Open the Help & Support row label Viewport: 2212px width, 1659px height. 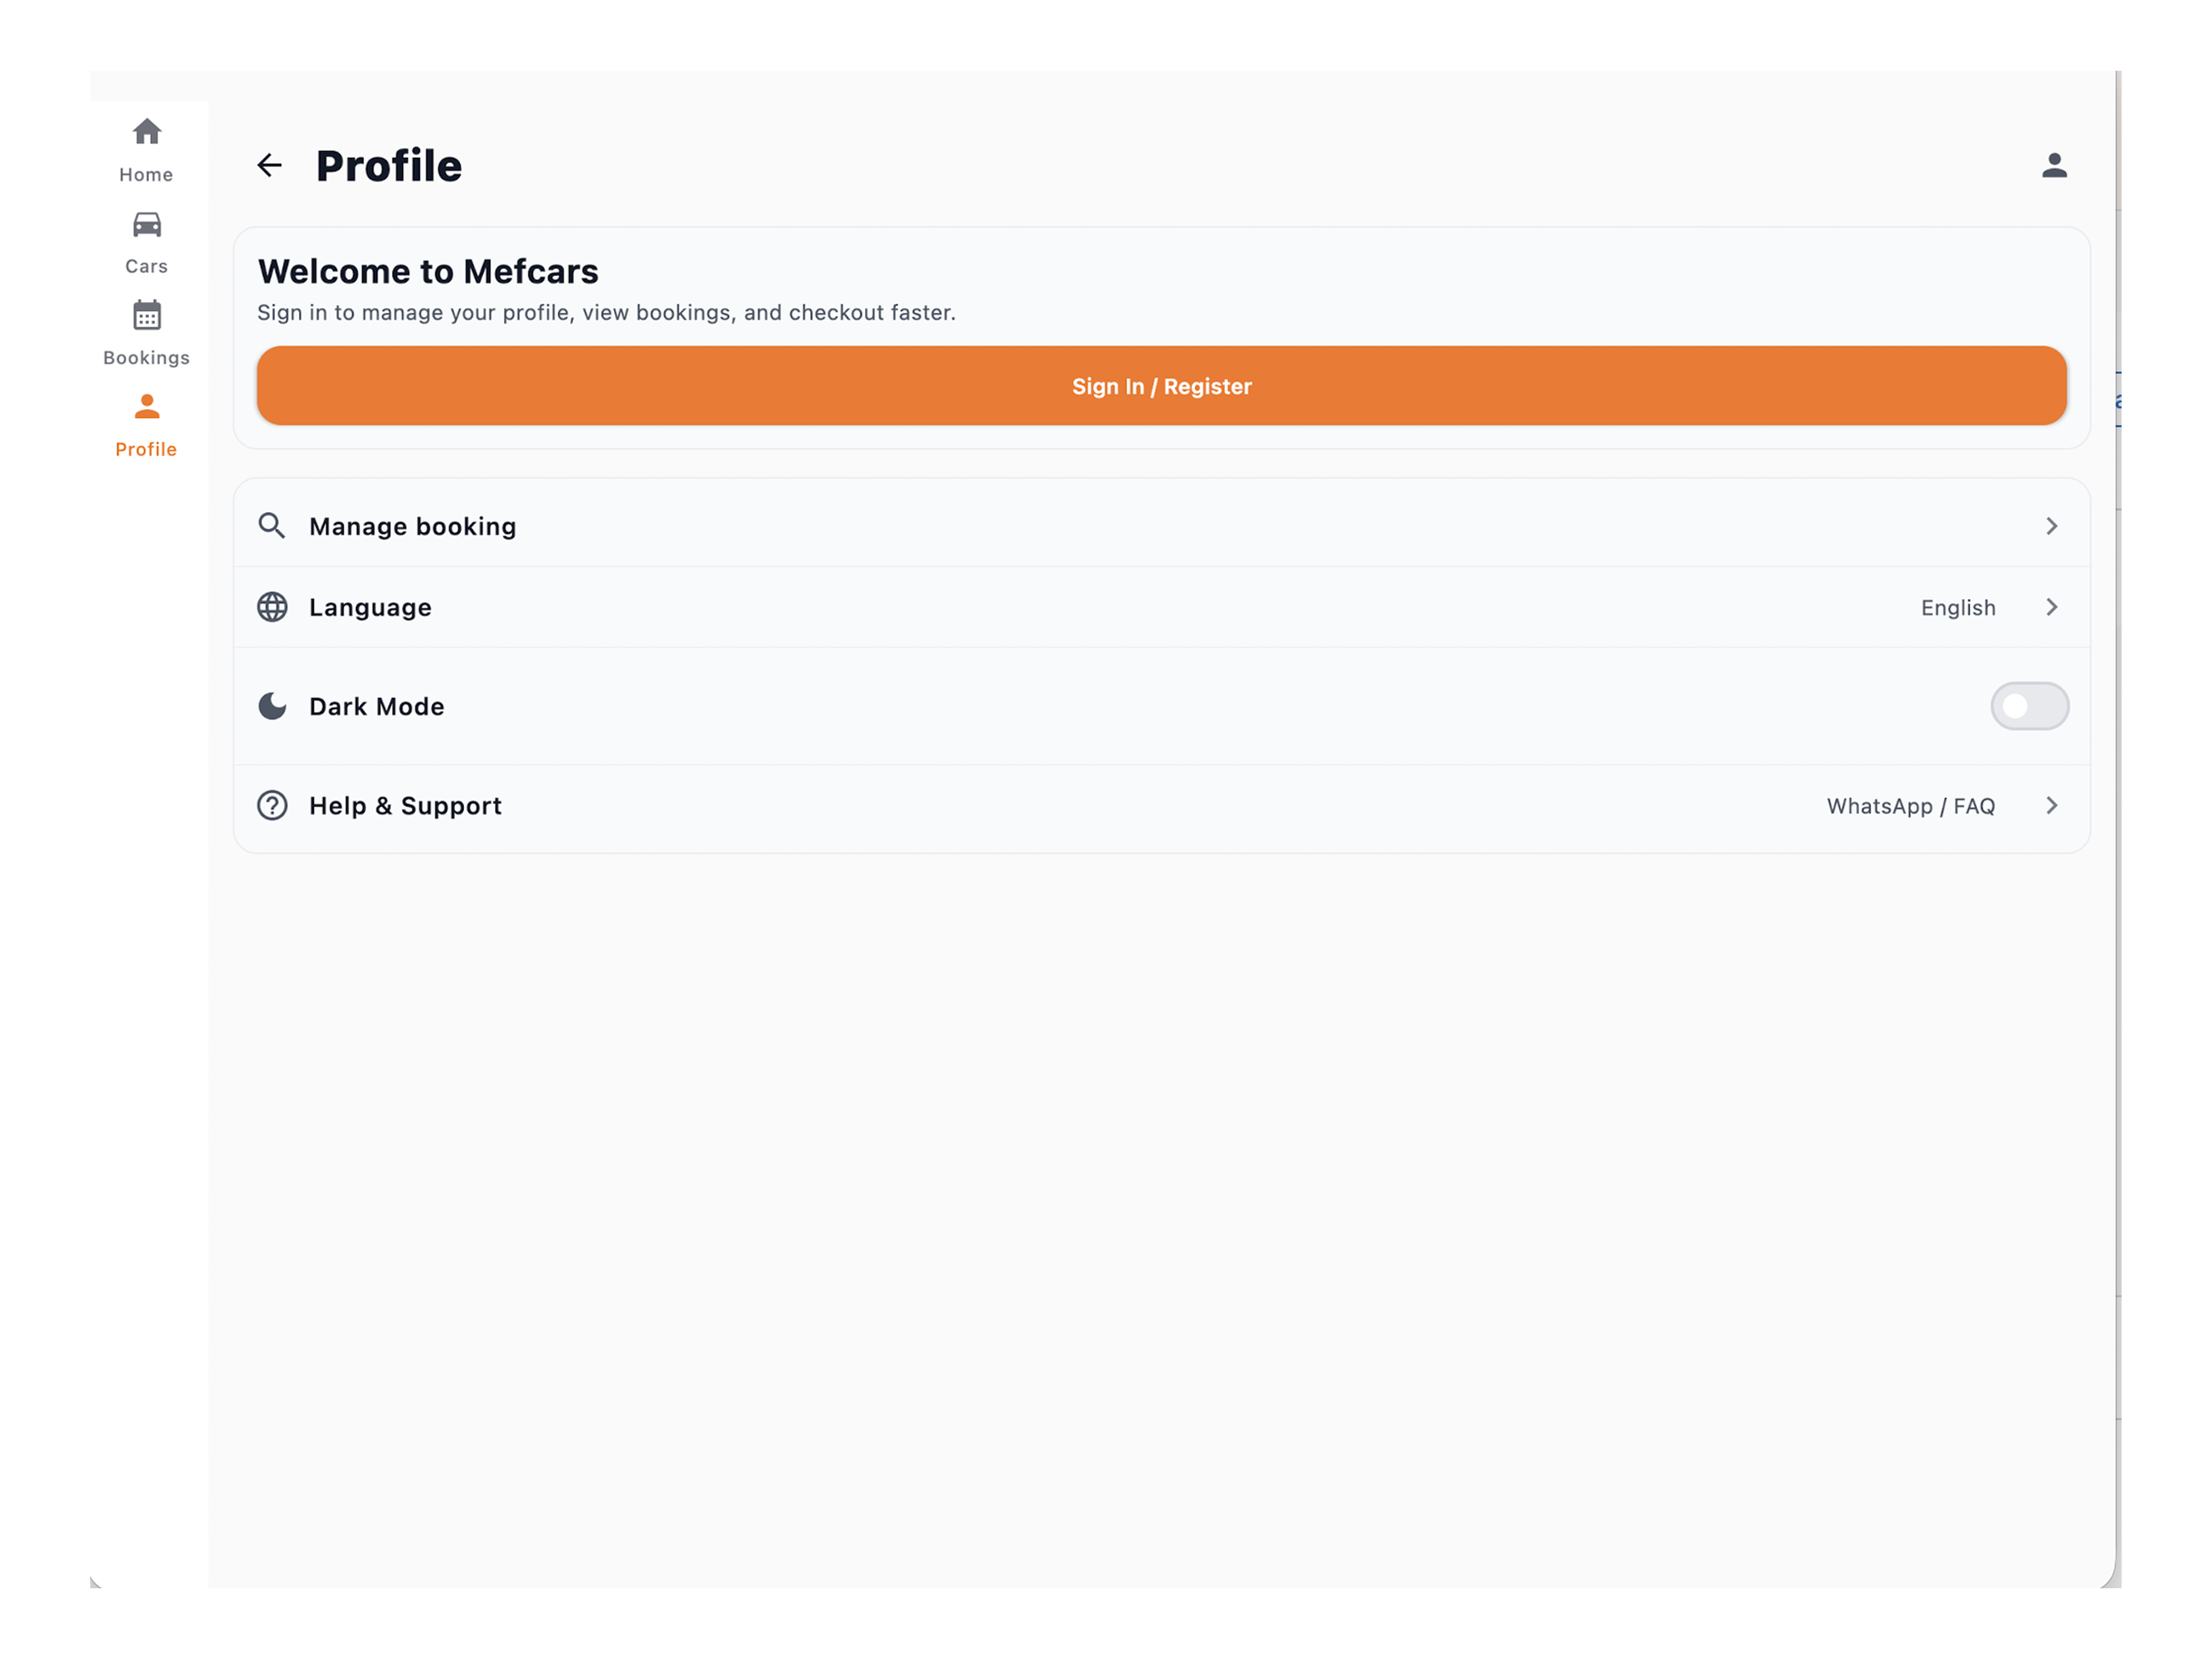(x=405, y=806)
